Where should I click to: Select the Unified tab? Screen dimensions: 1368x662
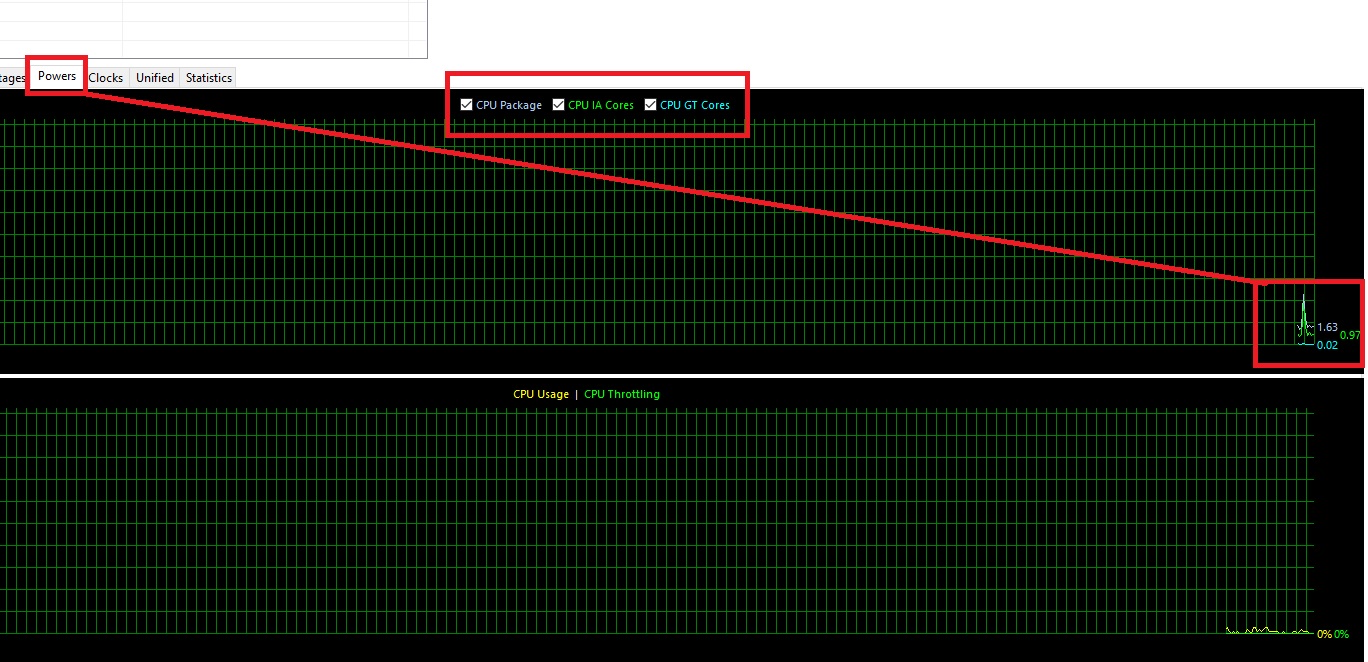[x=155, y=78]
